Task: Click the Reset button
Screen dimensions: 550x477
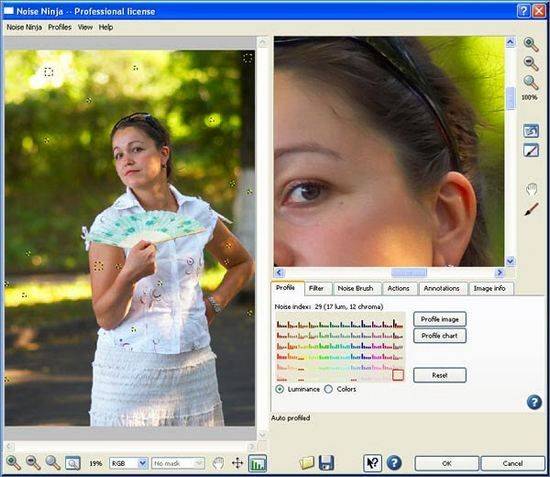Action: pos(440,375)
